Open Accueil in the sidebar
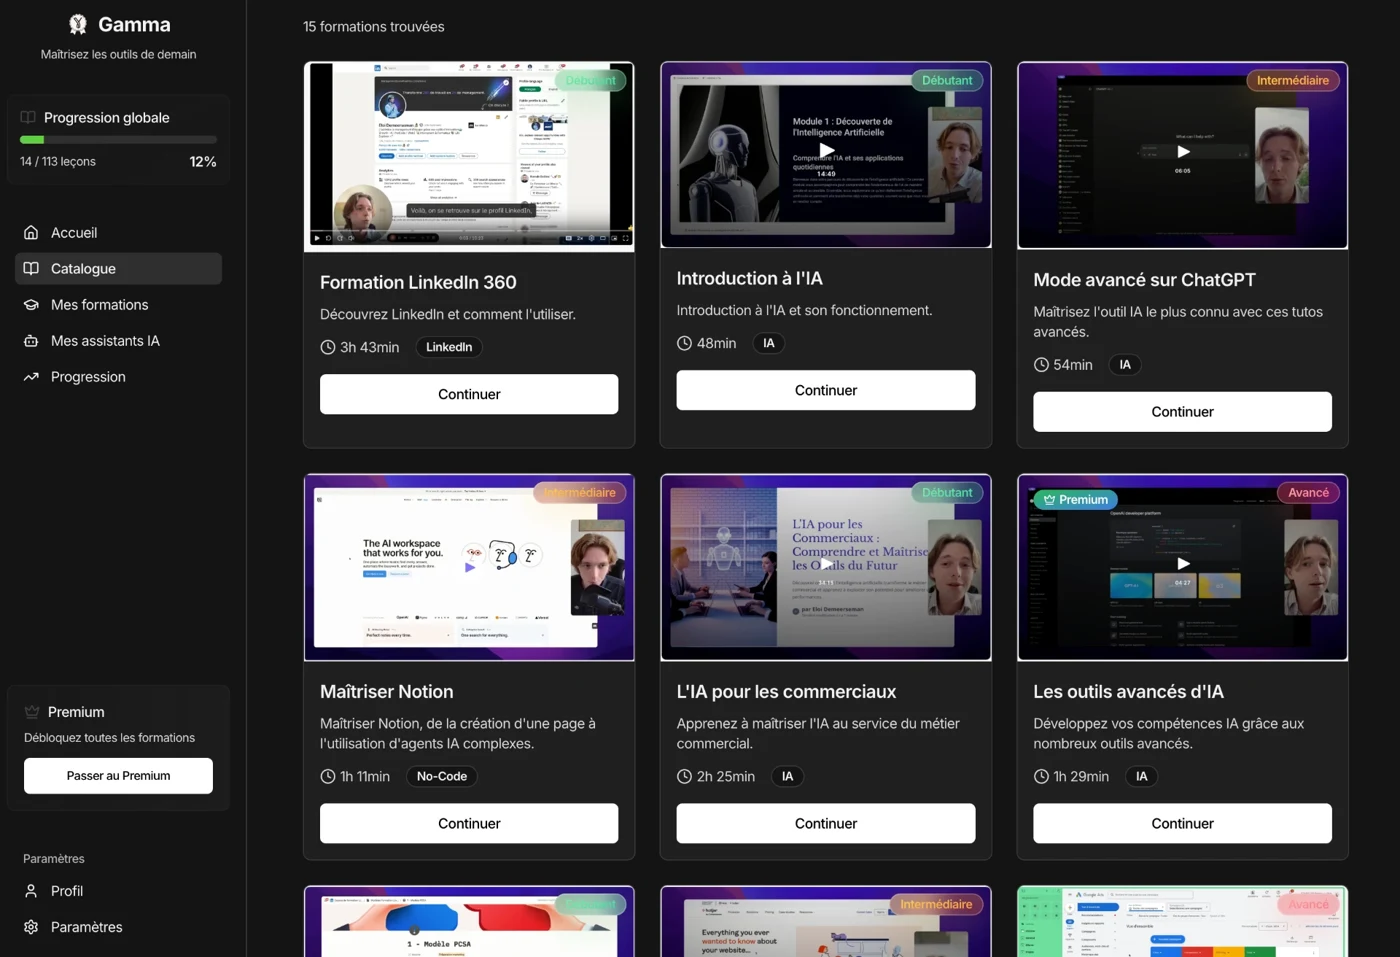Image resolution: width=1400 pixels, height=957 pixels. pos(118,232)
